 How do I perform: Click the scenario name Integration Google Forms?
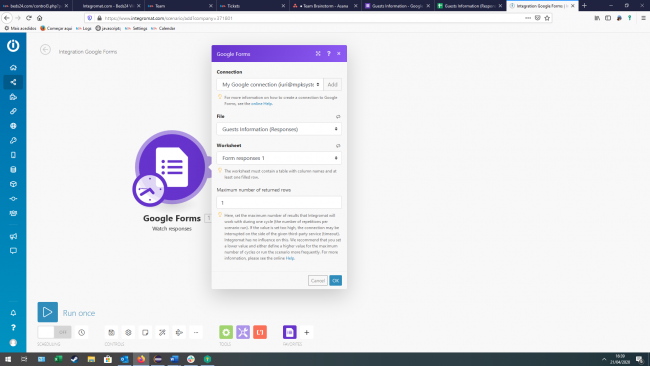(x=88, y=52)
